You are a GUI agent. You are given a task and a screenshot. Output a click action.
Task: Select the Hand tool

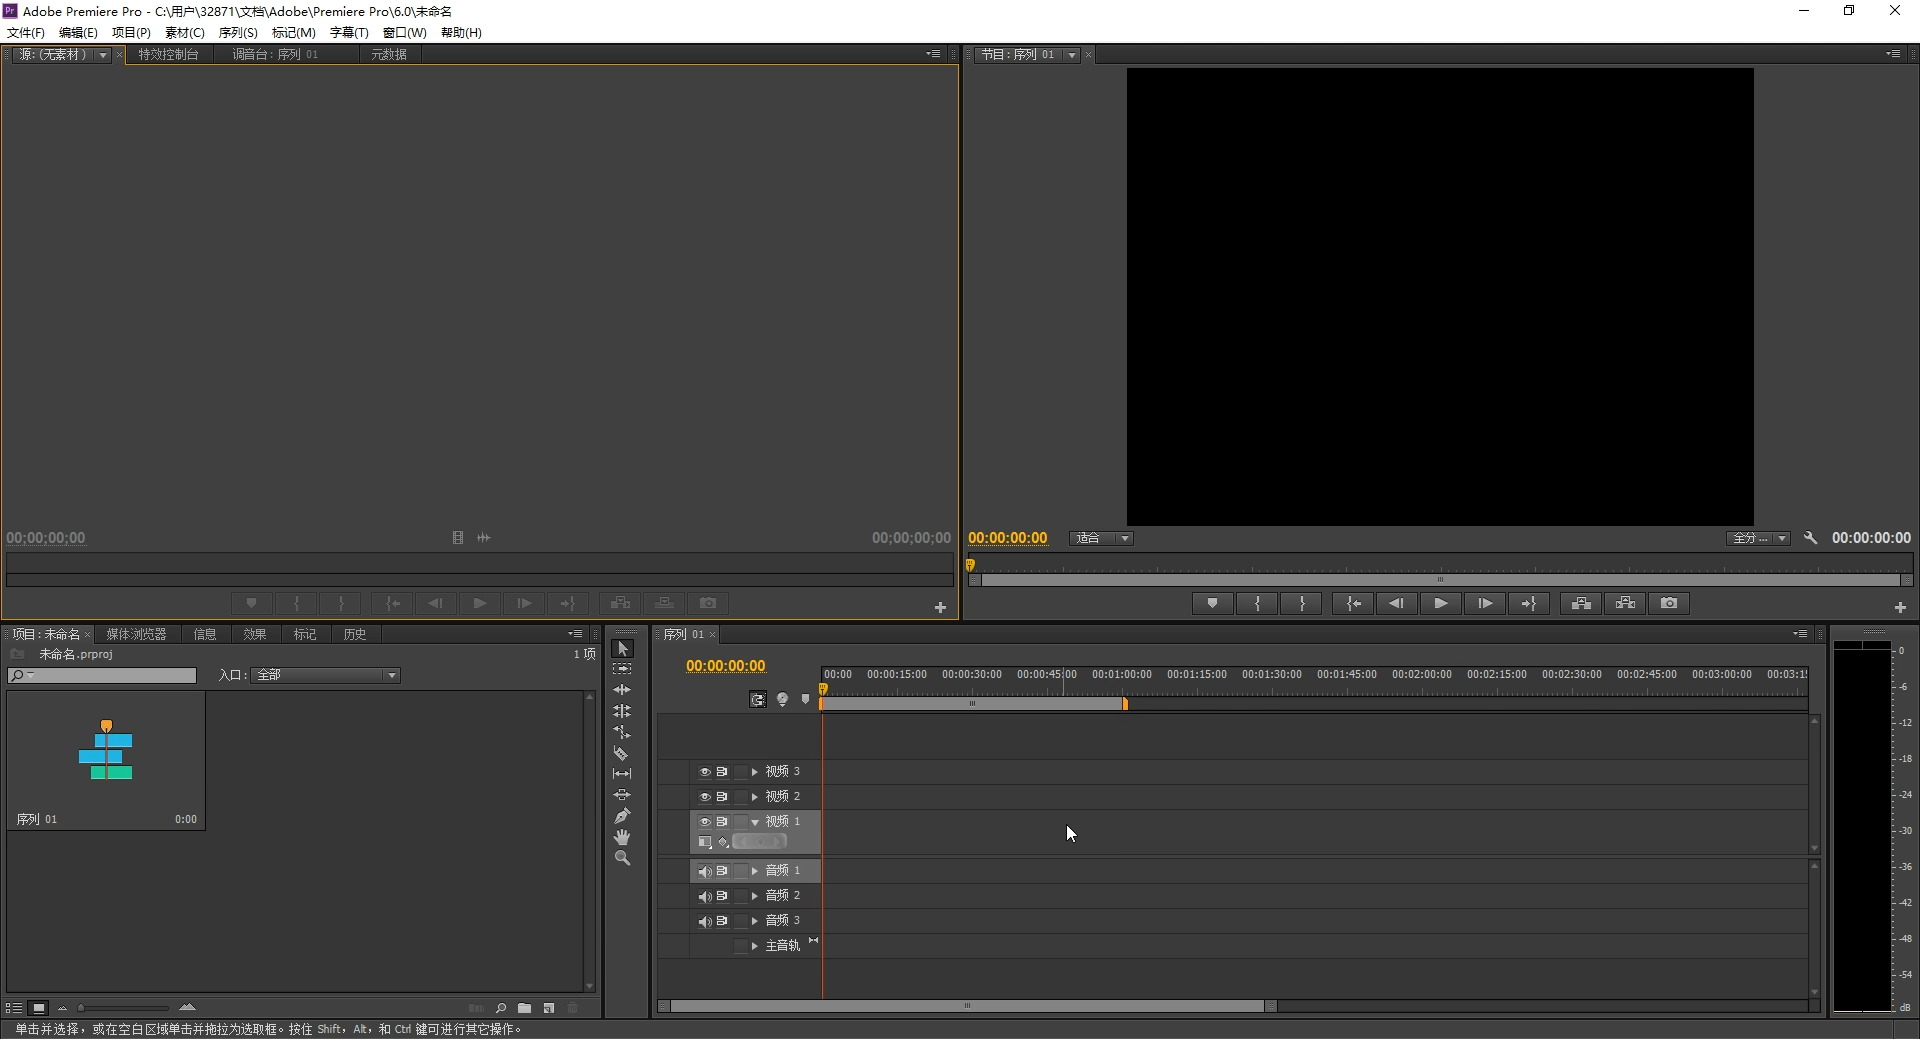(622, 837)
